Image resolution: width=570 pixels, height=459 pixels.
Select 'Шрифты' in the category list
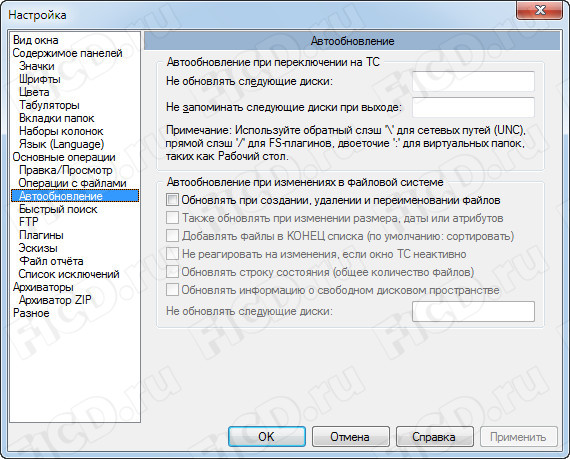(x=40, y=79)
